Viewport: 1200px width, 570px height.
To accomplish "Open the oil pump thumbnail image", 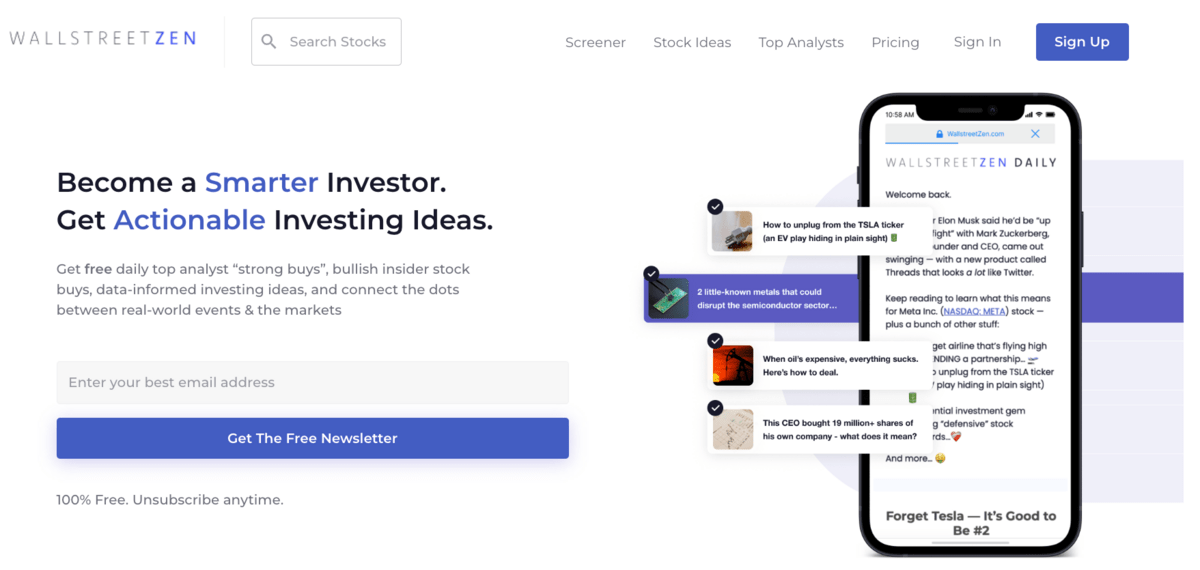I will pos(732,365).
